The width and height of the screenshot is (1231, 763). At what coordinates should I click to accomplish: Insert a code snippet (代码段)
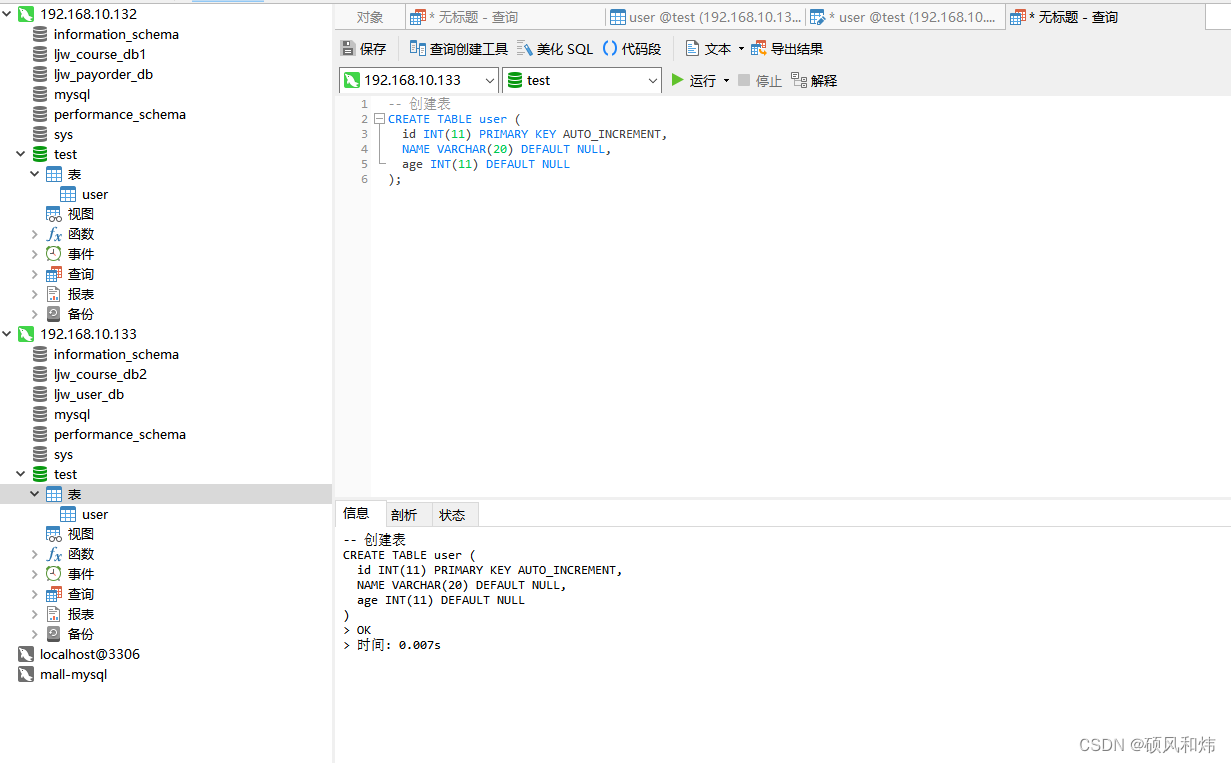click(631, 48)
